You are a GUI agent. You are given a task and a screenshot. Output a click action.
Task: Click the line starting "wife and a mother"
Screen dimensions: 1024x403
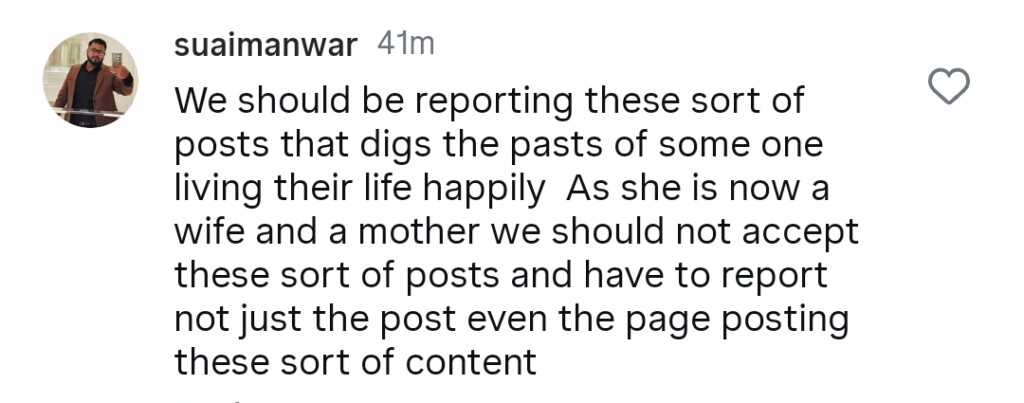(516, 232)
